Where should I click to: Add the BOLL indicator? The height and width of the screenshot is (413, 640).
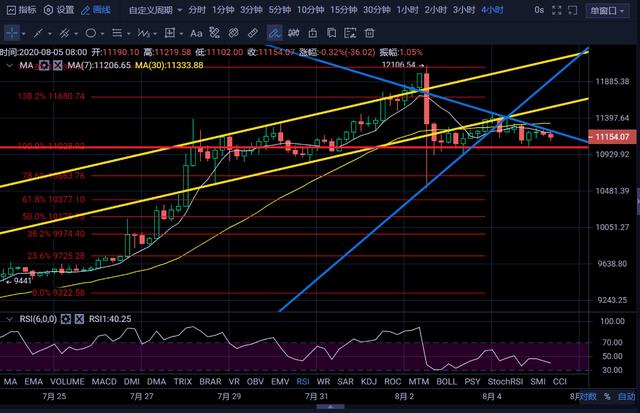[x=445, y=381]
